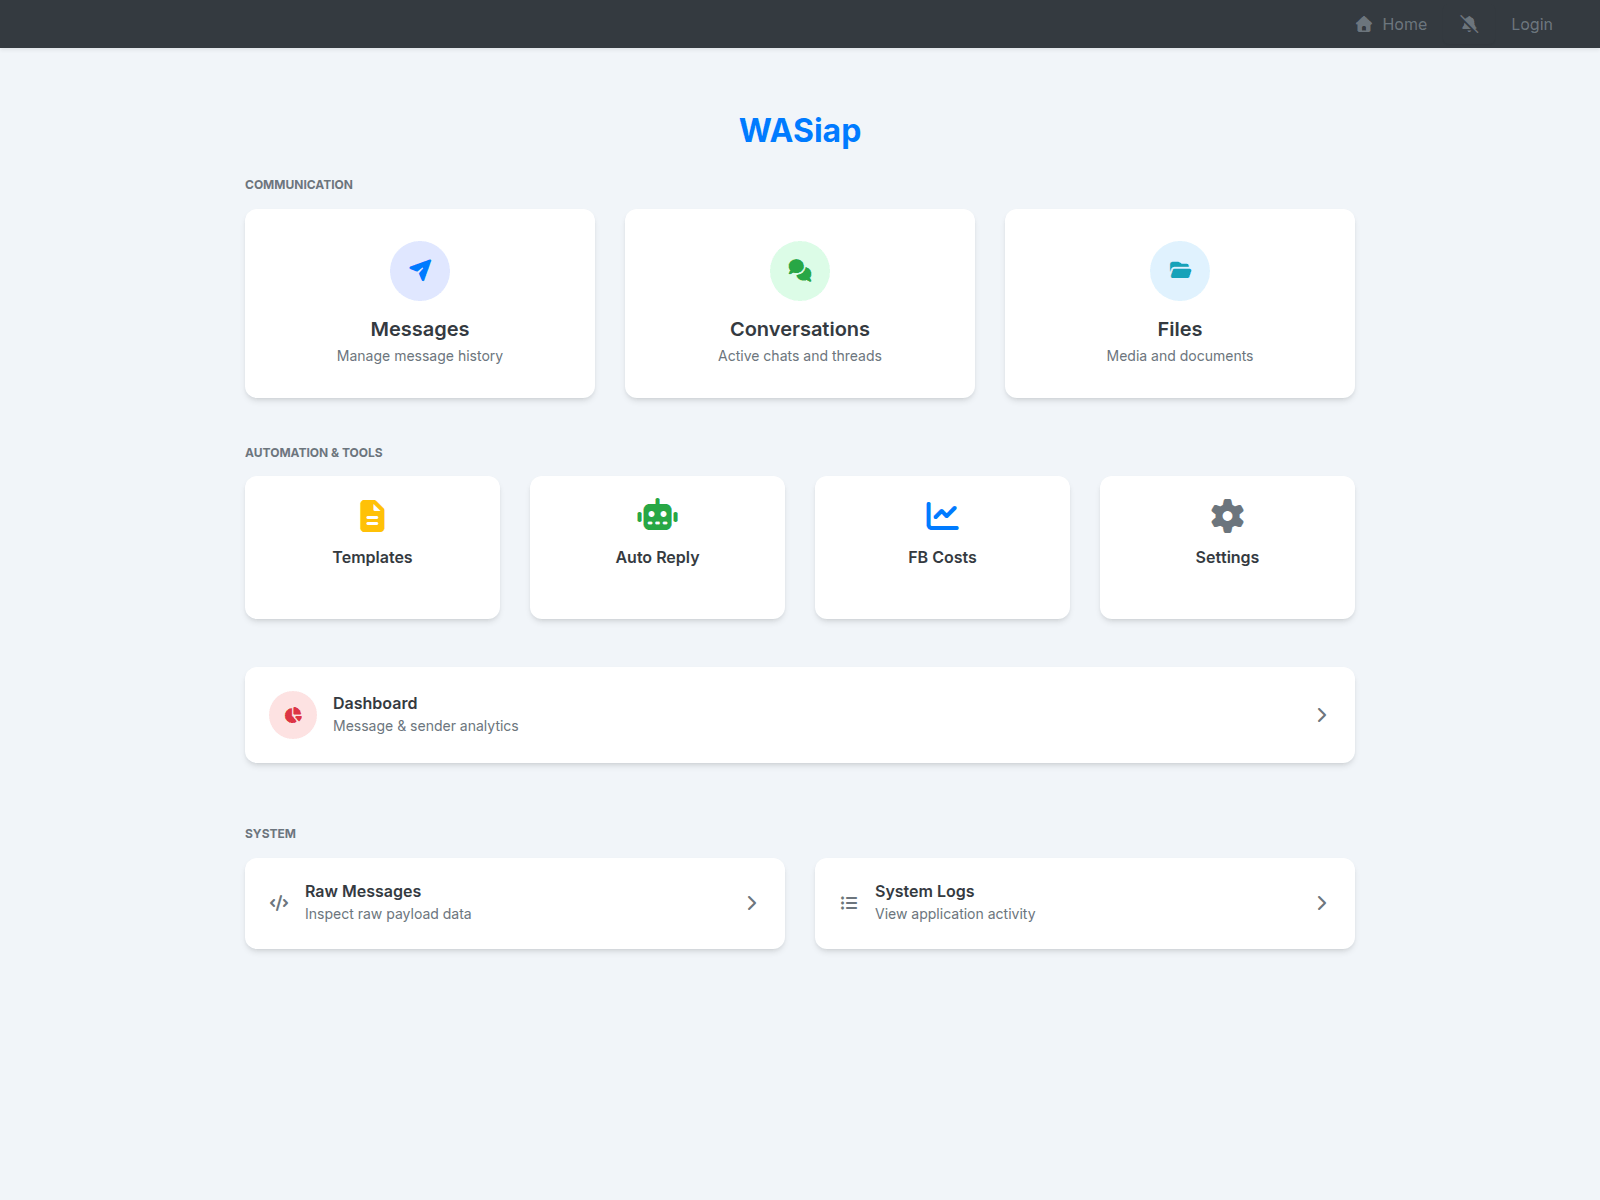Click the paper plane Messages icon
1600x1200 pixels.
click(x=420, y=271)
